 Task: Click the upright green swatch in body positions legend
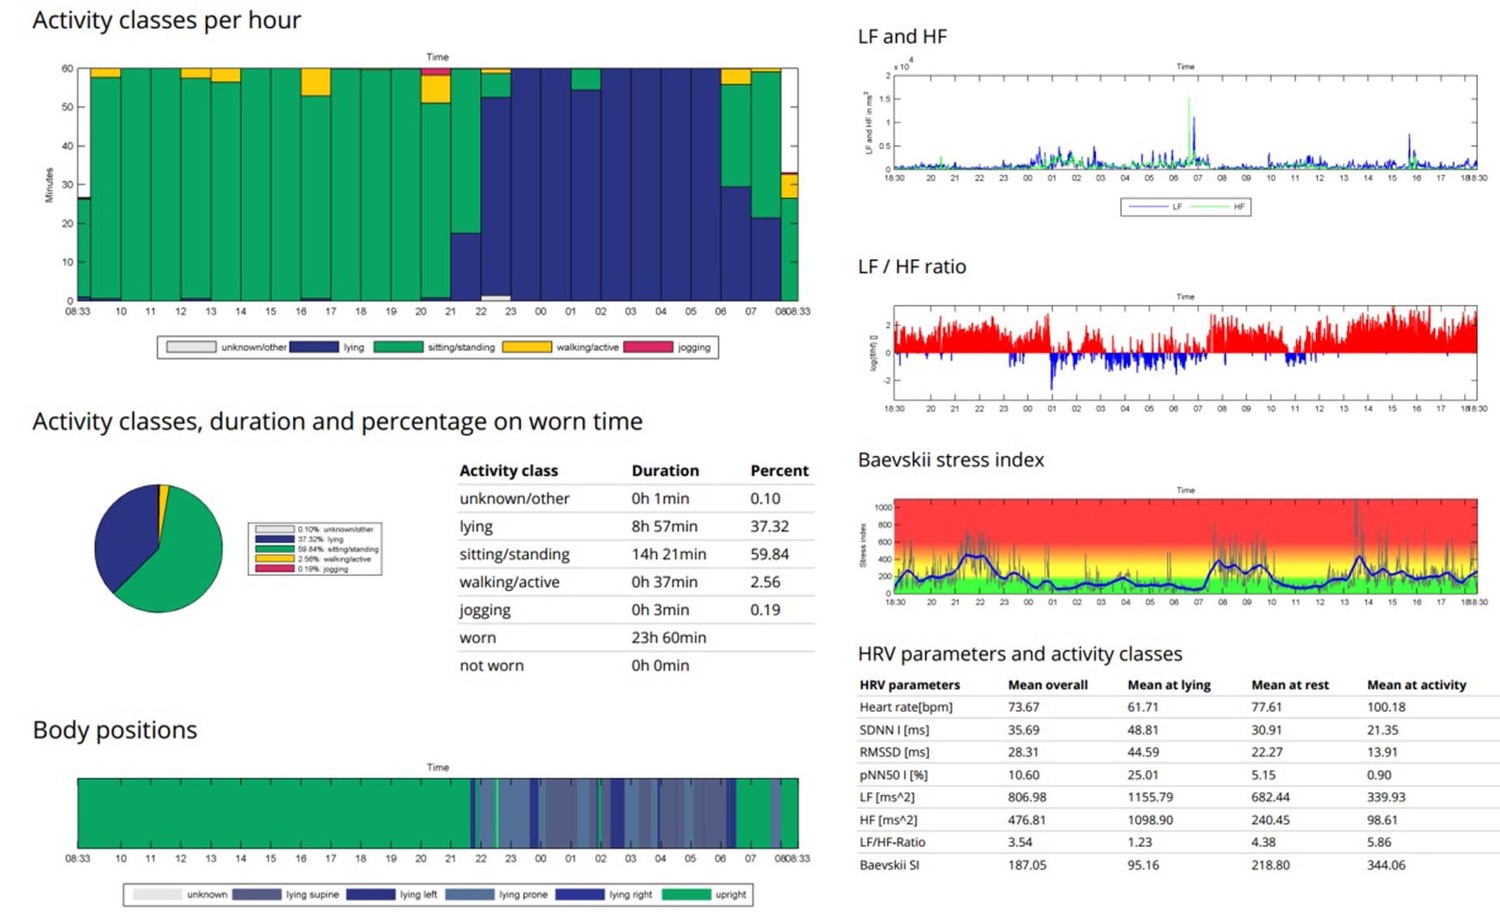click(686, 894)
